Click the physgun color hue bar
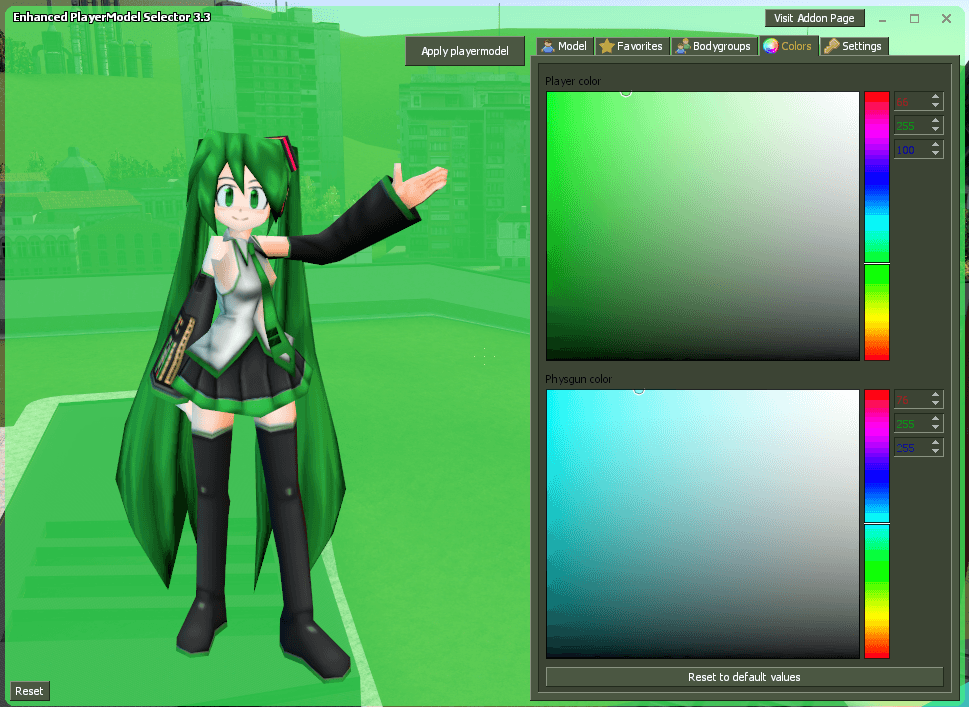Image resolution: width=969 pixels, height=707 pixels. tap(876, 524)
